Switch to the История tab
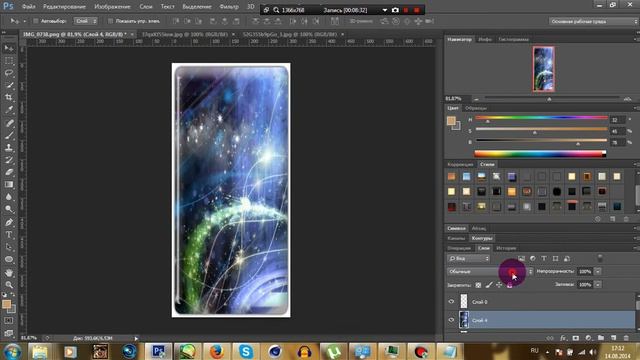Image resolution: width=640 pixels, height=360 pixels. click(506, 248)
